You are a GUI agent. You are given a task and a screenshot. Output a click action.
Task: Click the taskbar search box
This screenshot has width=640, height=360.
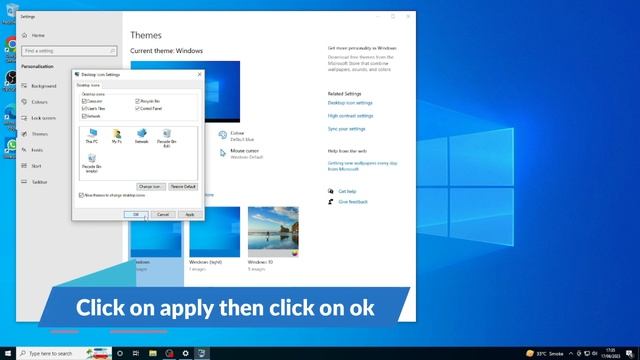(64, 353)
